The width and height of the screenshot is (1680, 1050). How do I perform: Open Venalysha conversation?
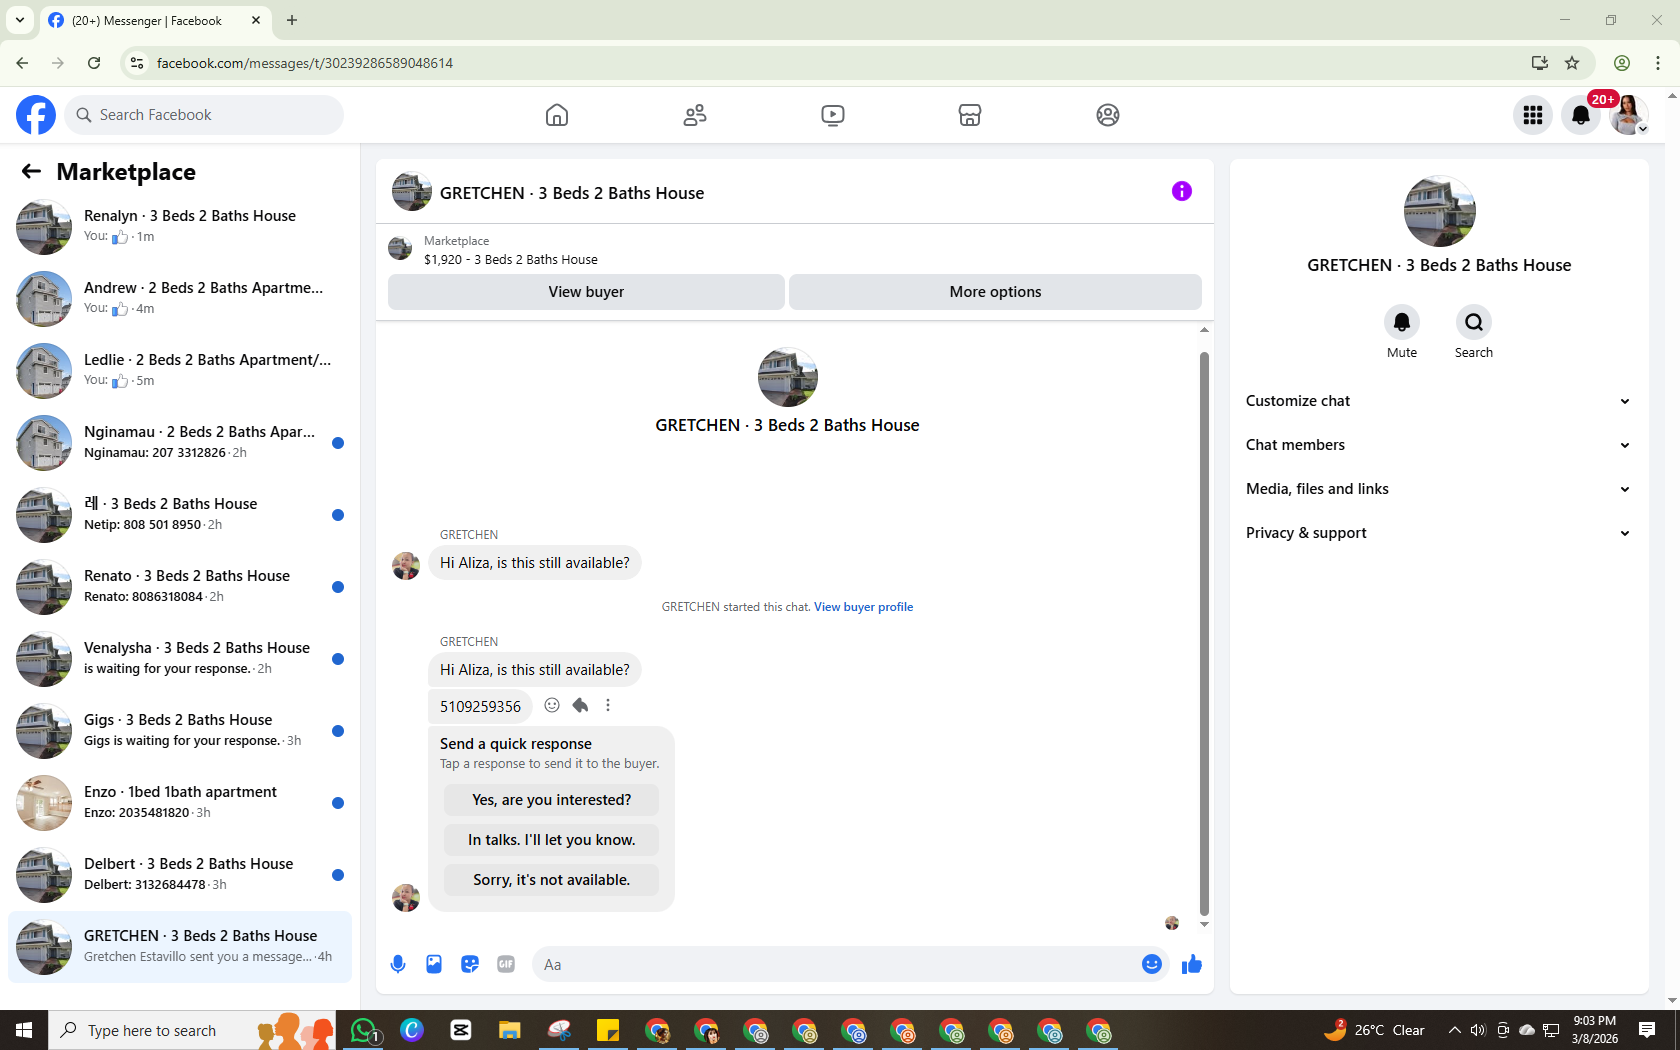[x=180, y=659]
